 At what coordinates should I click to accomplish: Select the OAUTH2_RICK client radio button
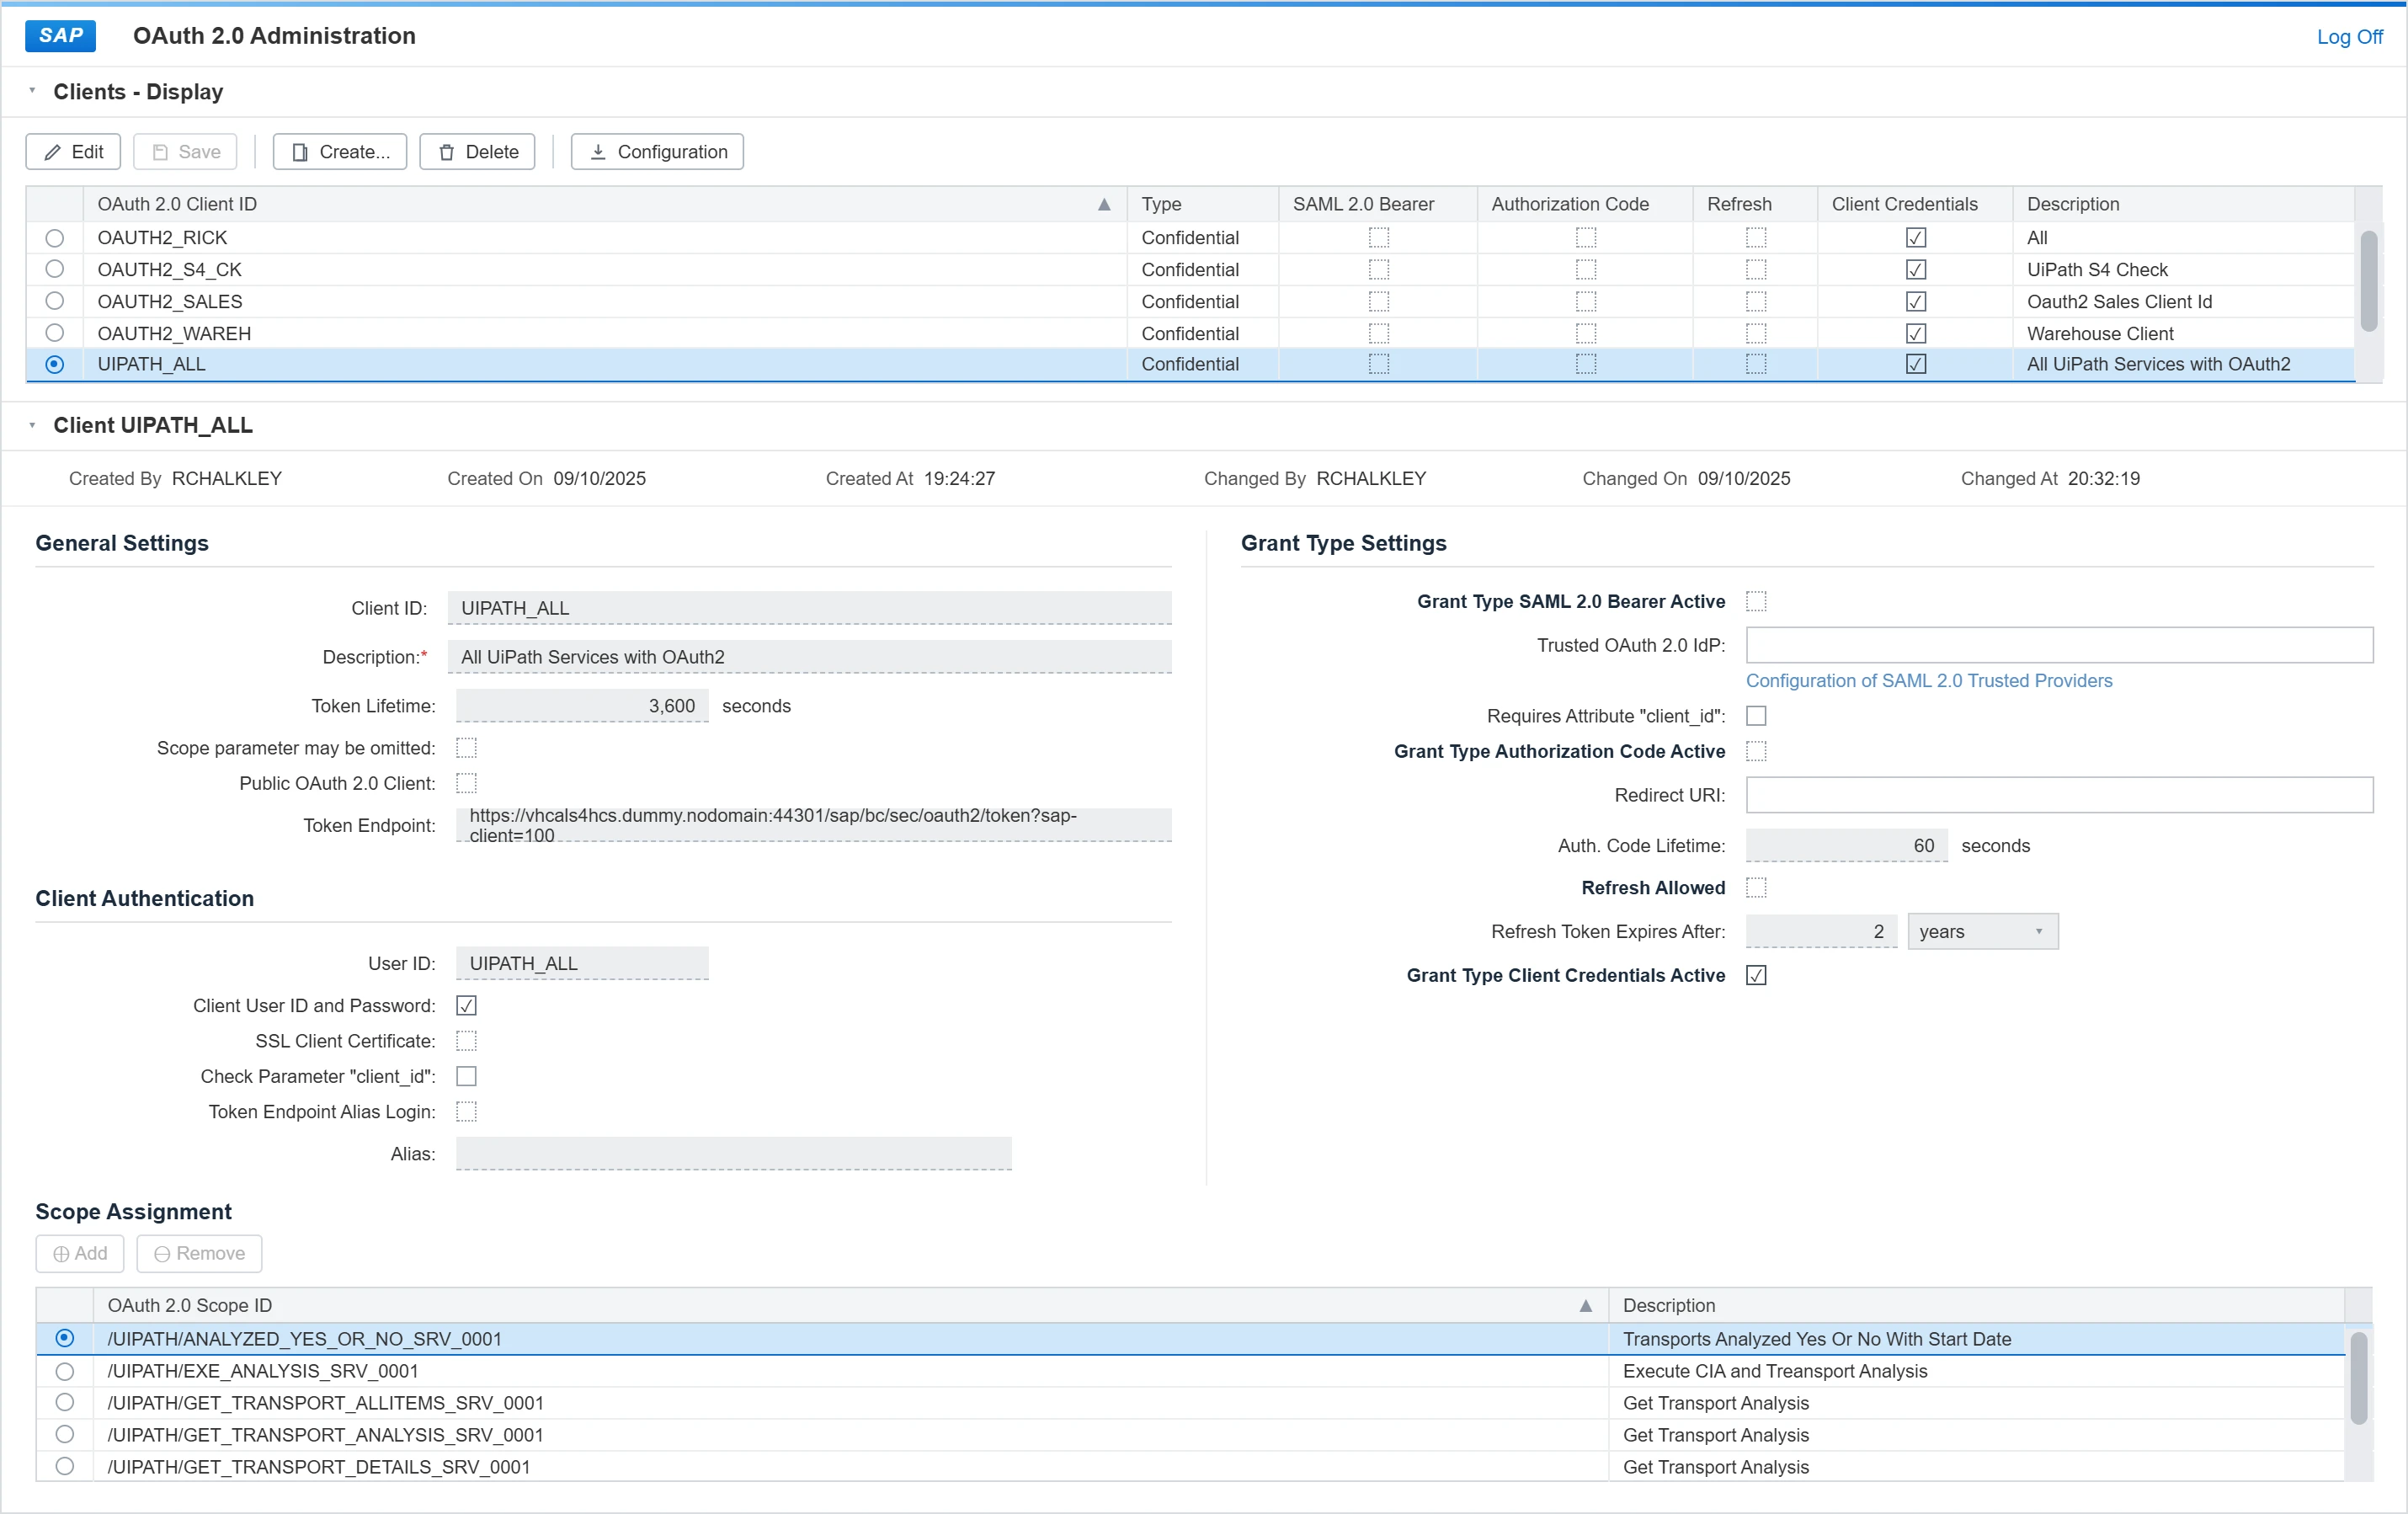pos(55,238)
